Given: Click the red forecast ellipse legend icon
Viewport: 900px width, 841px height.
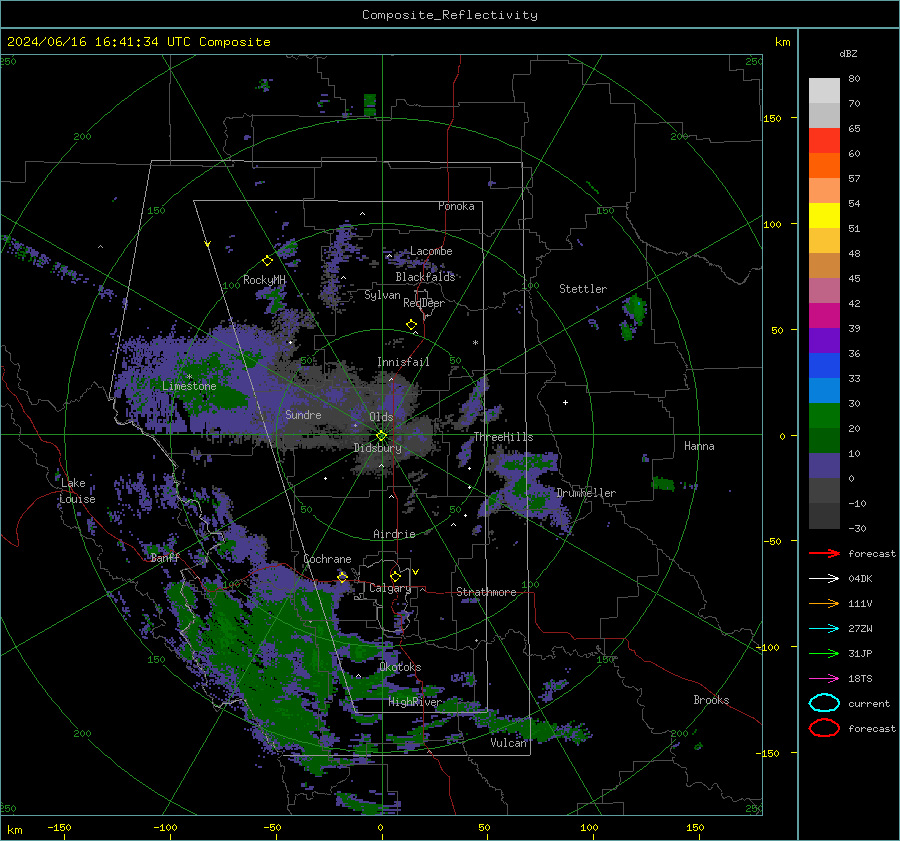Looking at the screenshot, I should click(x=824, y=728).
